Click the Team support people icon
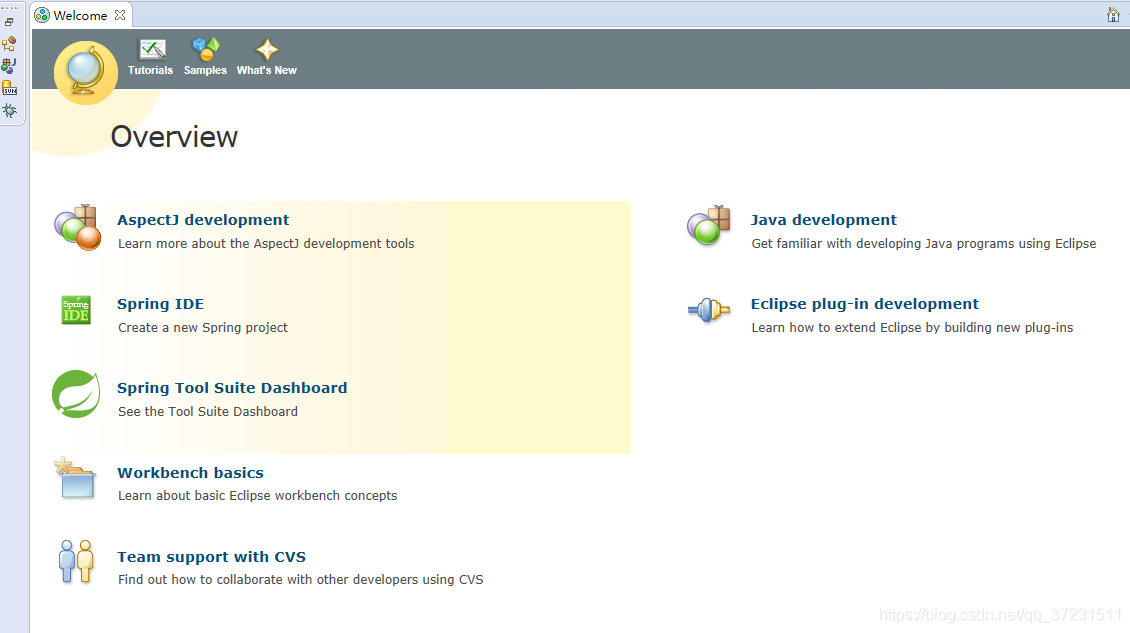The height and width of the screenshot is (633, 1130). pos(76,561)
